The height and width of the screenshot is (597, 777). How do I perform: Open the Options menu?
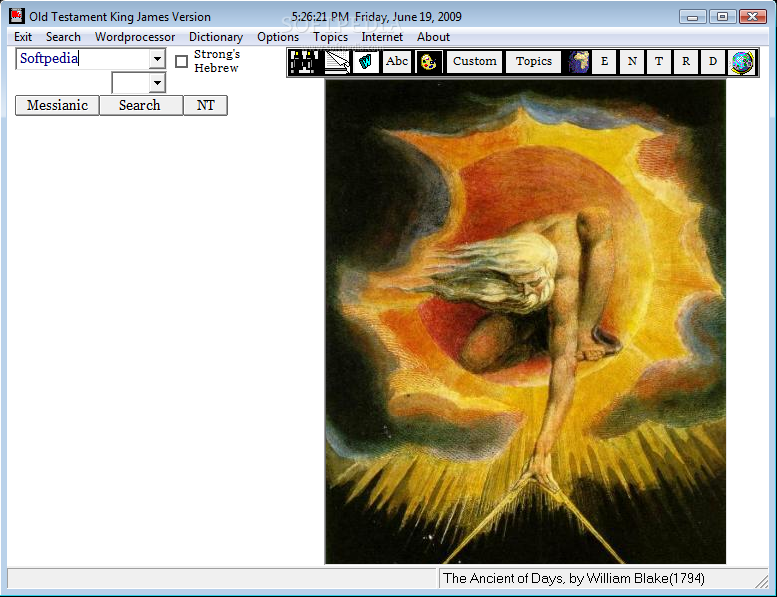coord(278,37)
